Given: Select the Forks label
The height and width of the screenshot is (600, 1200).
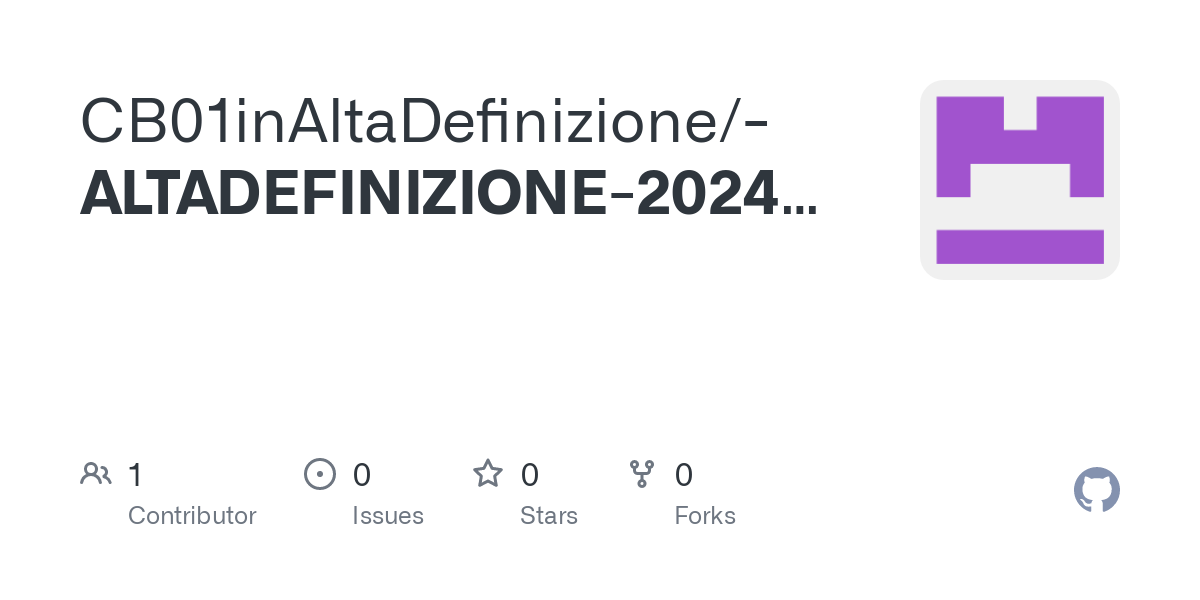Looking at the screenshot, I should pyautogui.click(x=705, y=516).
